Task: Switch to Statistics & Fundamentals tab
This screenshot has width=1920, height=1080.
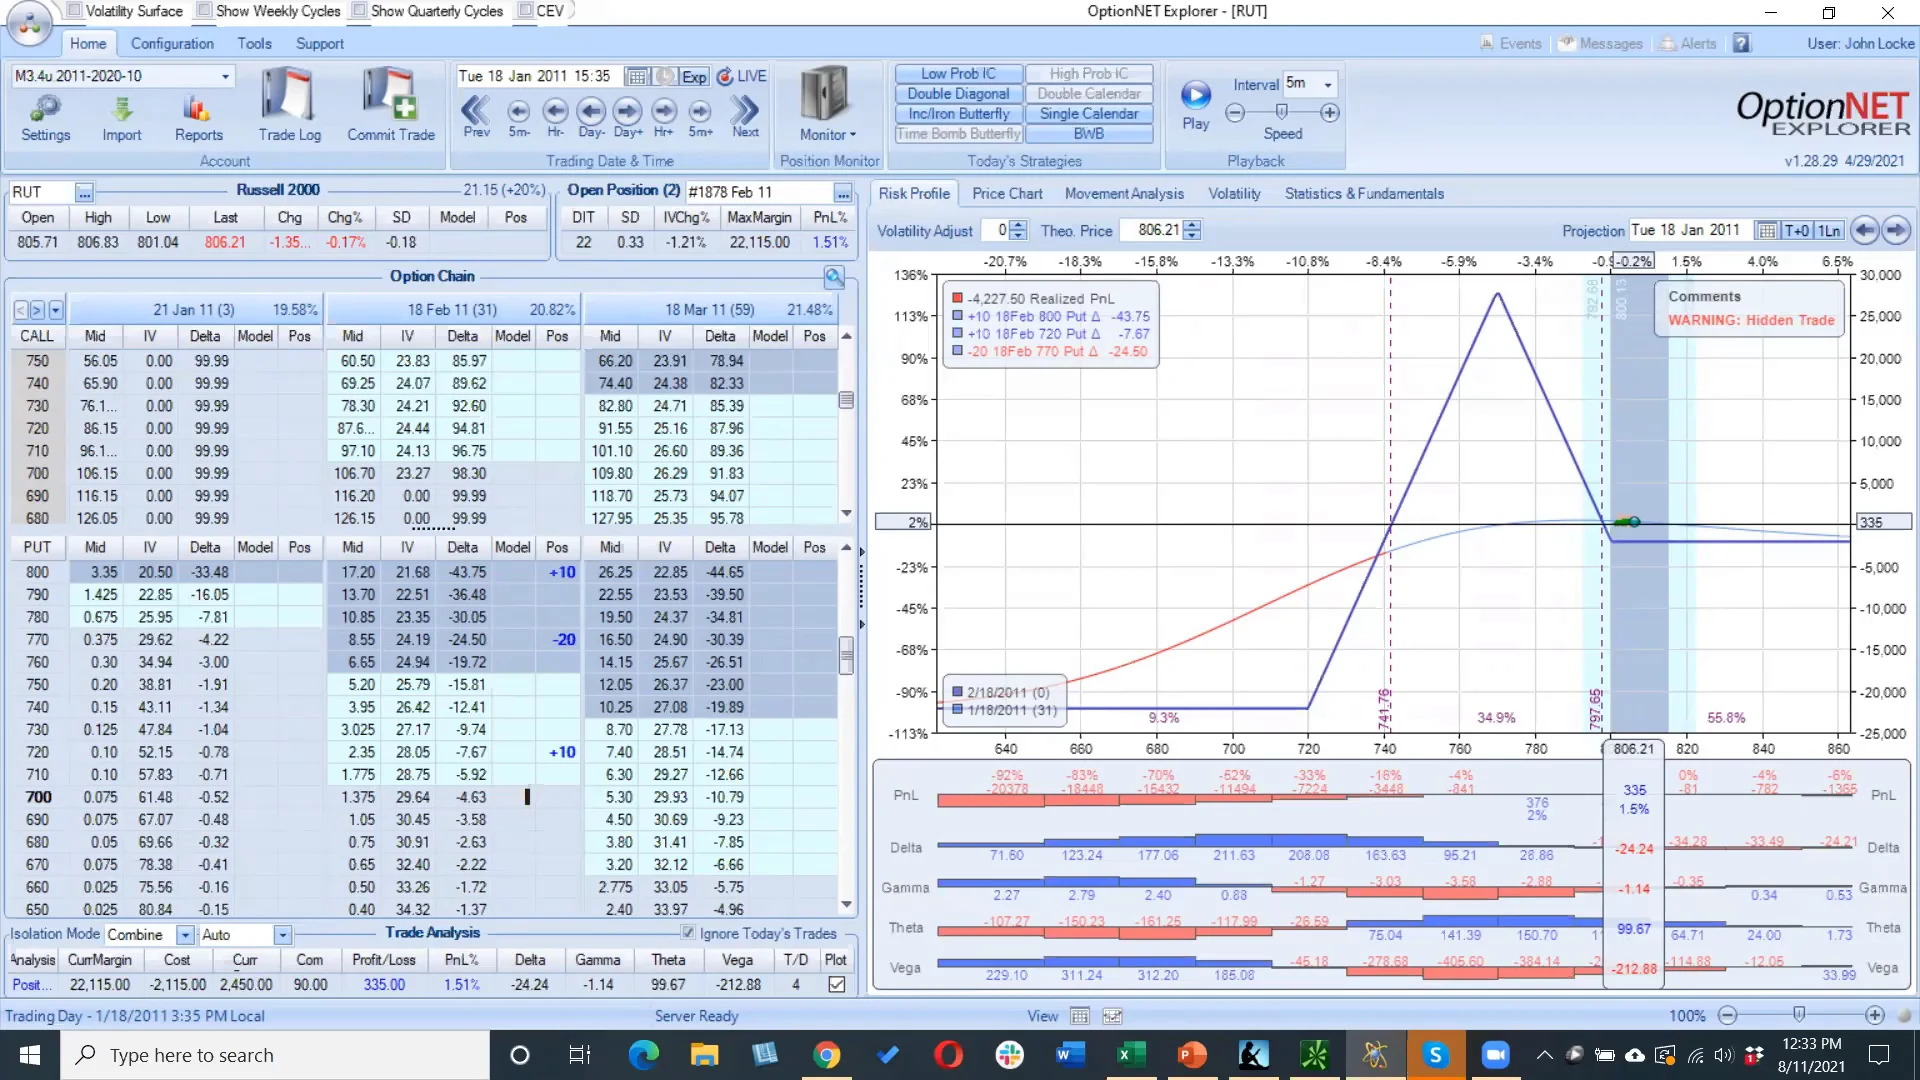Action: (x=1364, y=194)
